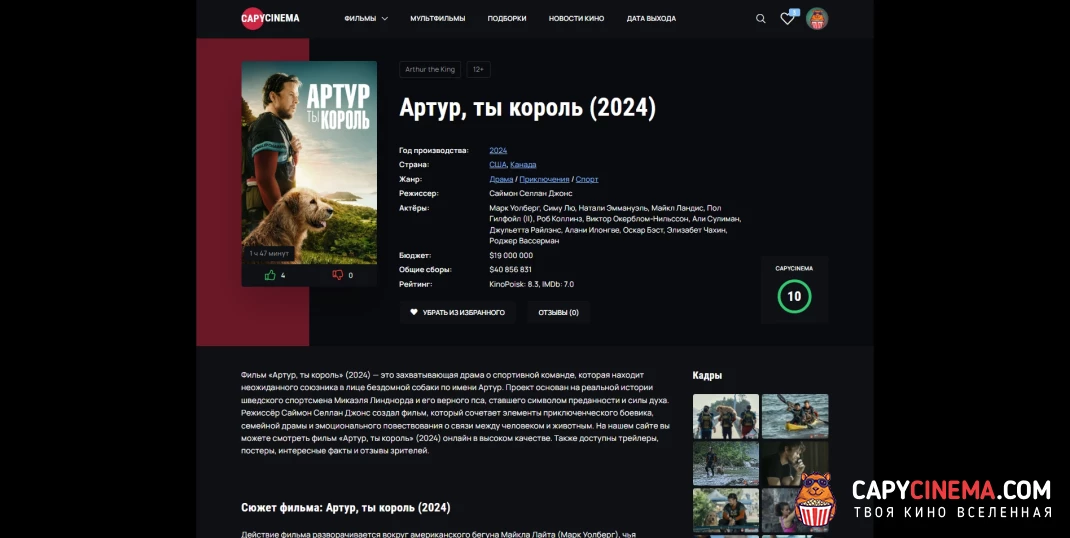Open the Подборки menu item
Screen dimensions: 1070x538
coord(506,18)
